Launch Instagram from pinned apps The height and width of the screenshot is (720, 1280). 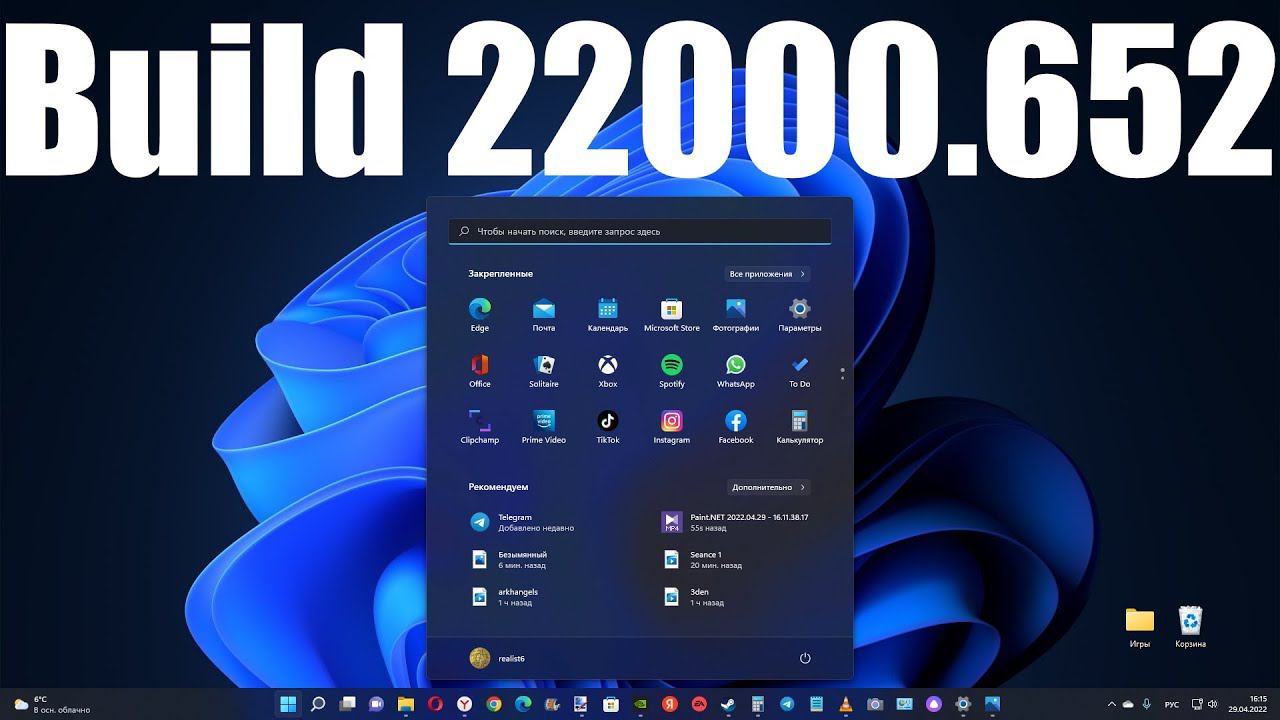pyautogui.click(x=672, y=426)
